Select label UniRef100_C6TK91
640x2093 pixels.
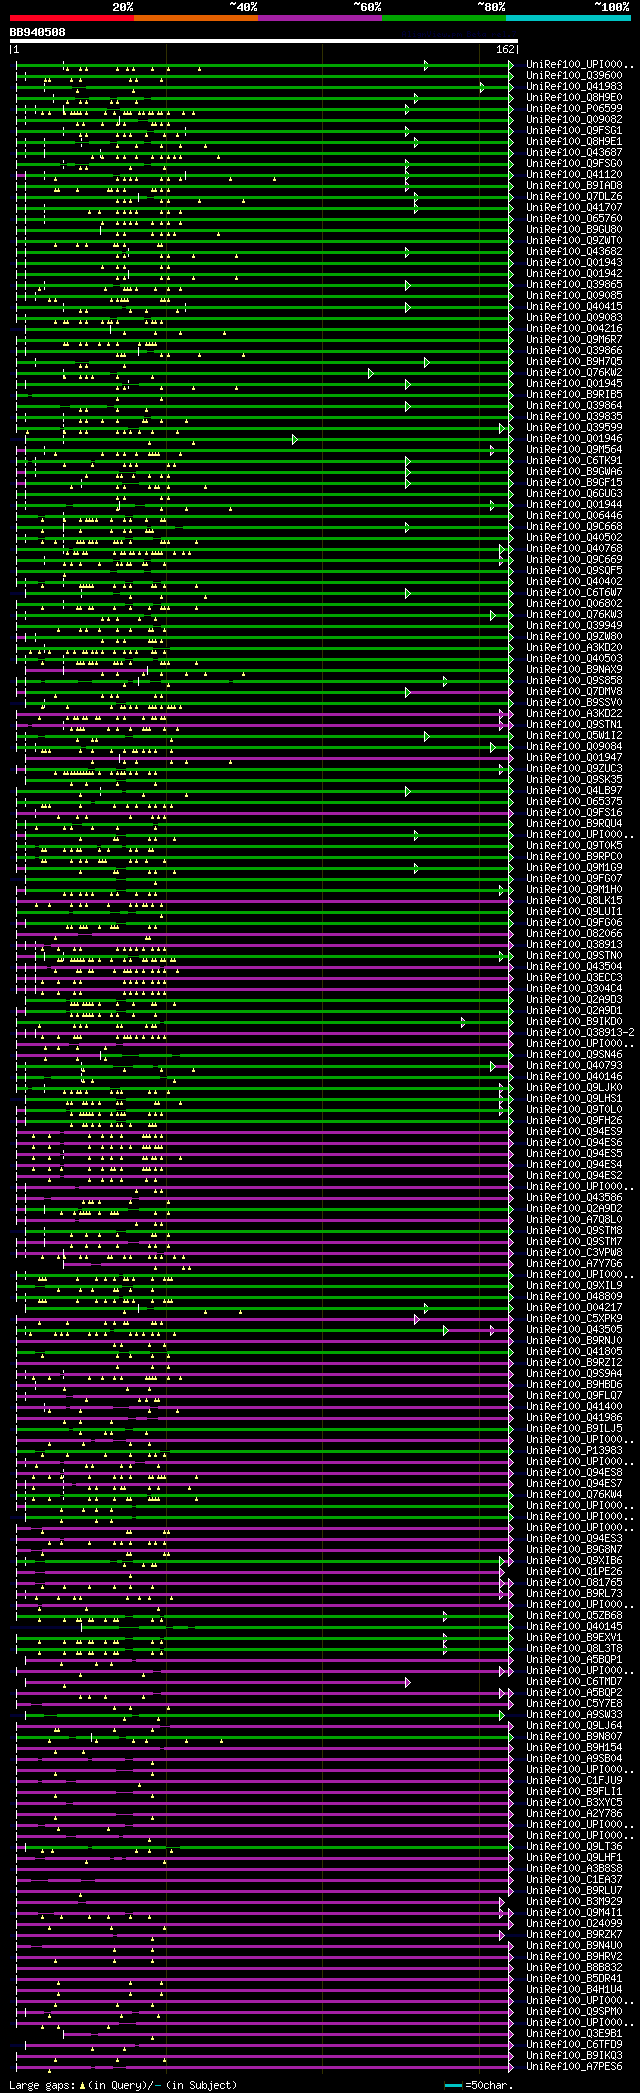pyautogui.click(x=574, y=460)
